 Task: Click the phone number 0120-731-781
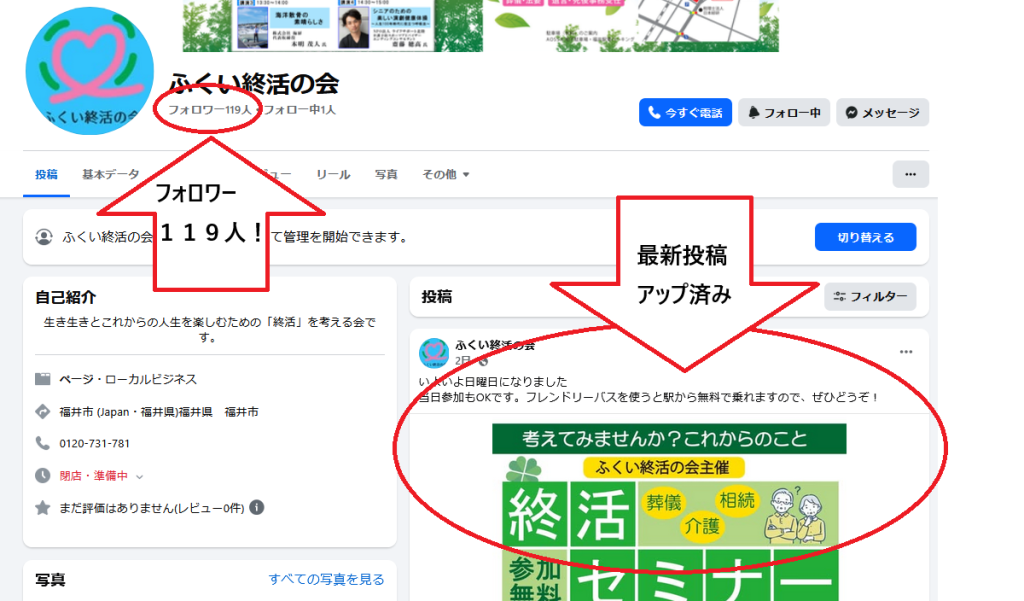point(94,443)
